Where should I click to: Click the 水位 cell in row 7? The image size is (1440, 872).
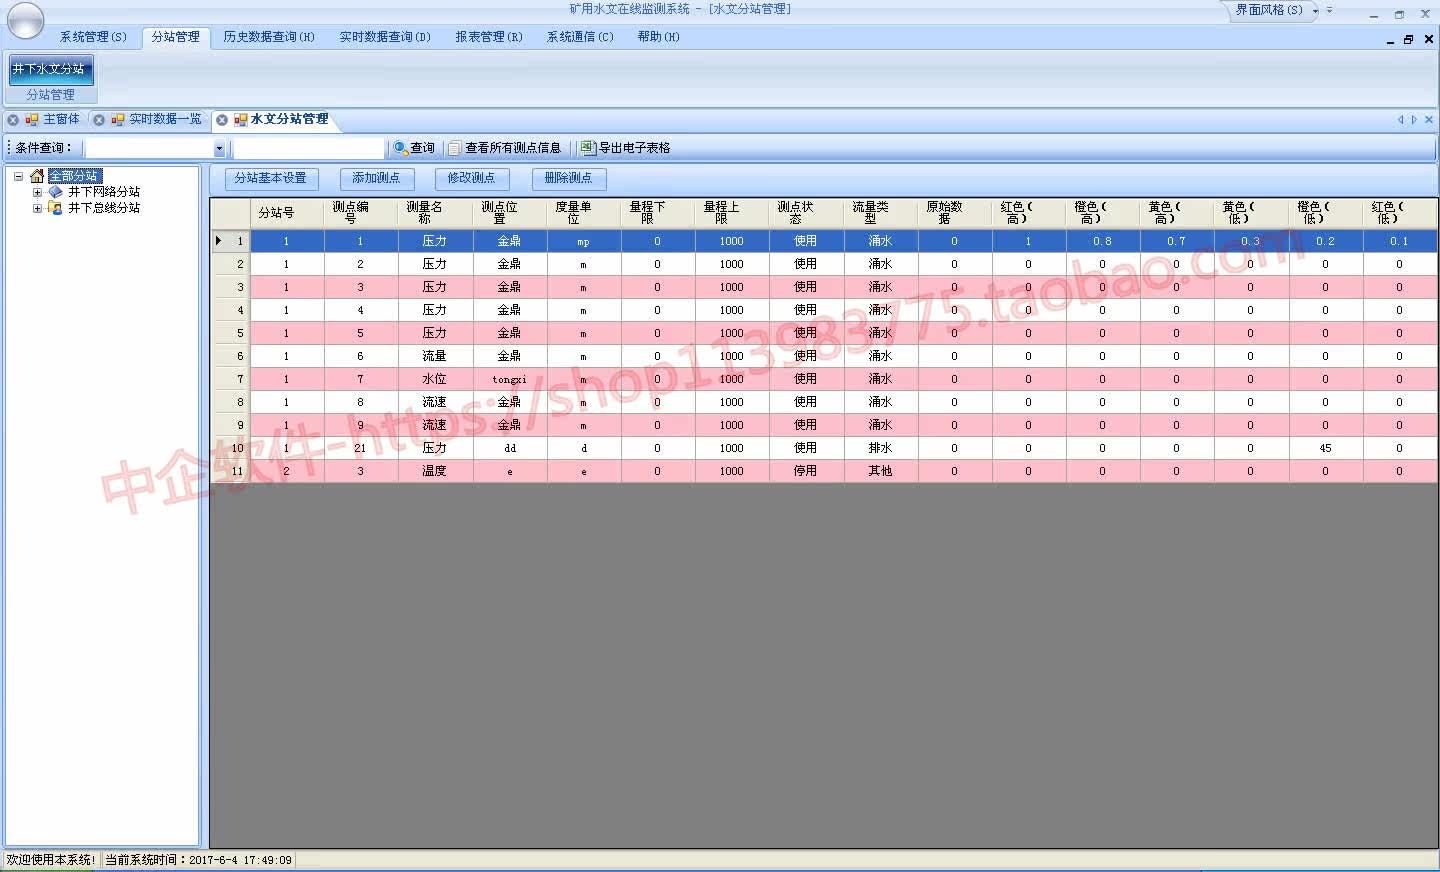click(x=435, y=379)
